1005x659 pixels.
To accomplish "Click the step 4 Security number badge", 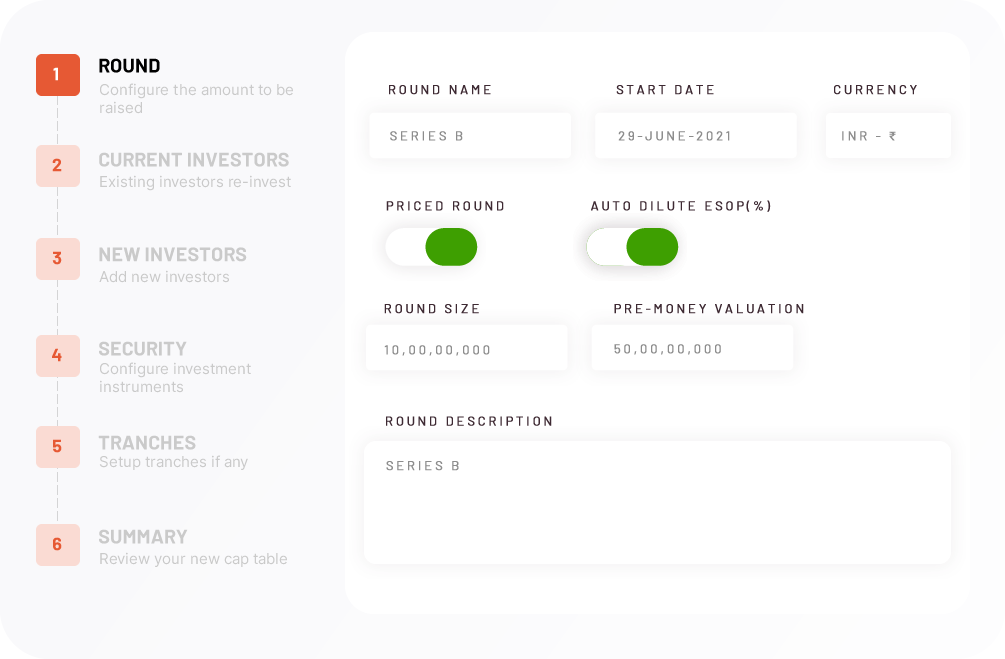I will pos(58,356).
